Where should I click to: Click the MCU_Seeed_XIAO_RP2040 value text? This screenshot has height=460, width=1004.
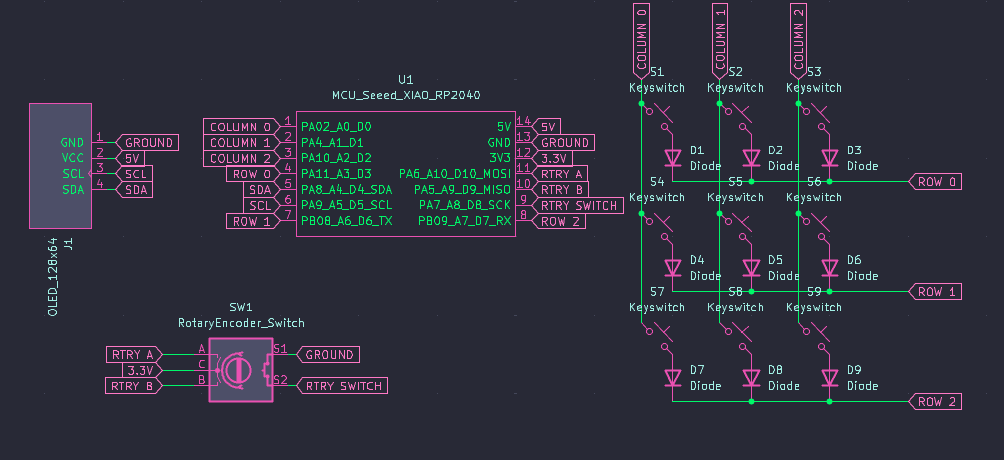pos(406,95)
